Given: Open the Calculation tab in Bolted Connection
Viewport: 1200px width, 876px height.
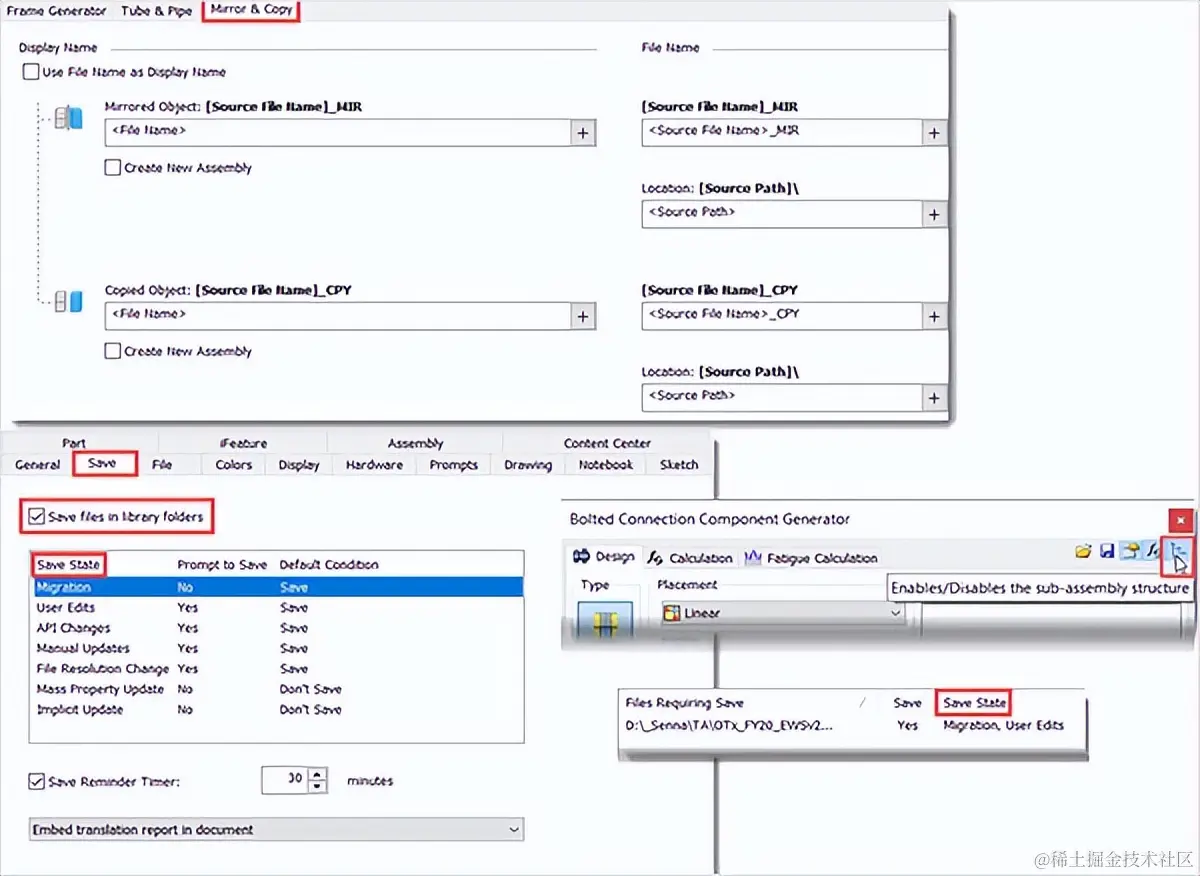Looking at the screenshot, I should (690, 558).
